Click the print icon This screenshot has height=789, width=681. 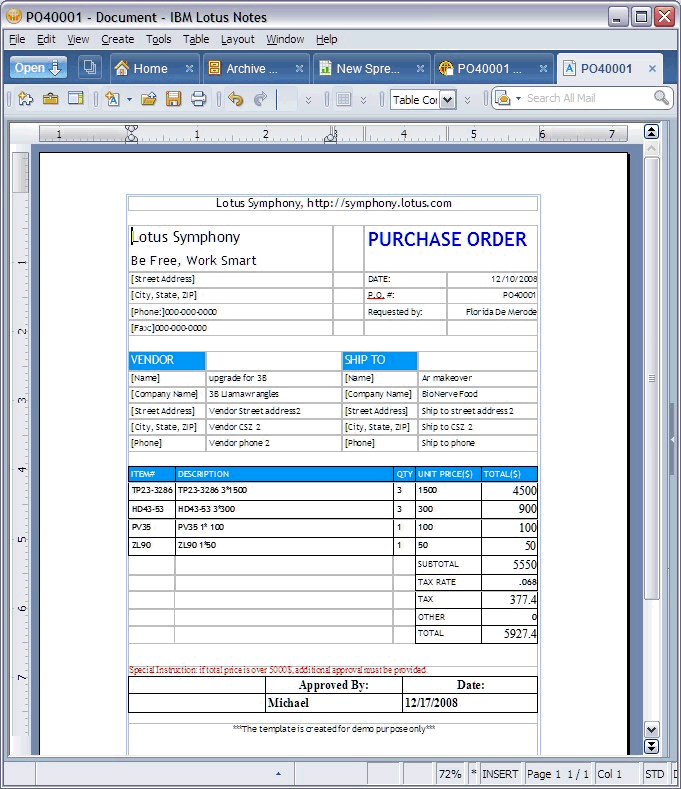click(198, 99)
